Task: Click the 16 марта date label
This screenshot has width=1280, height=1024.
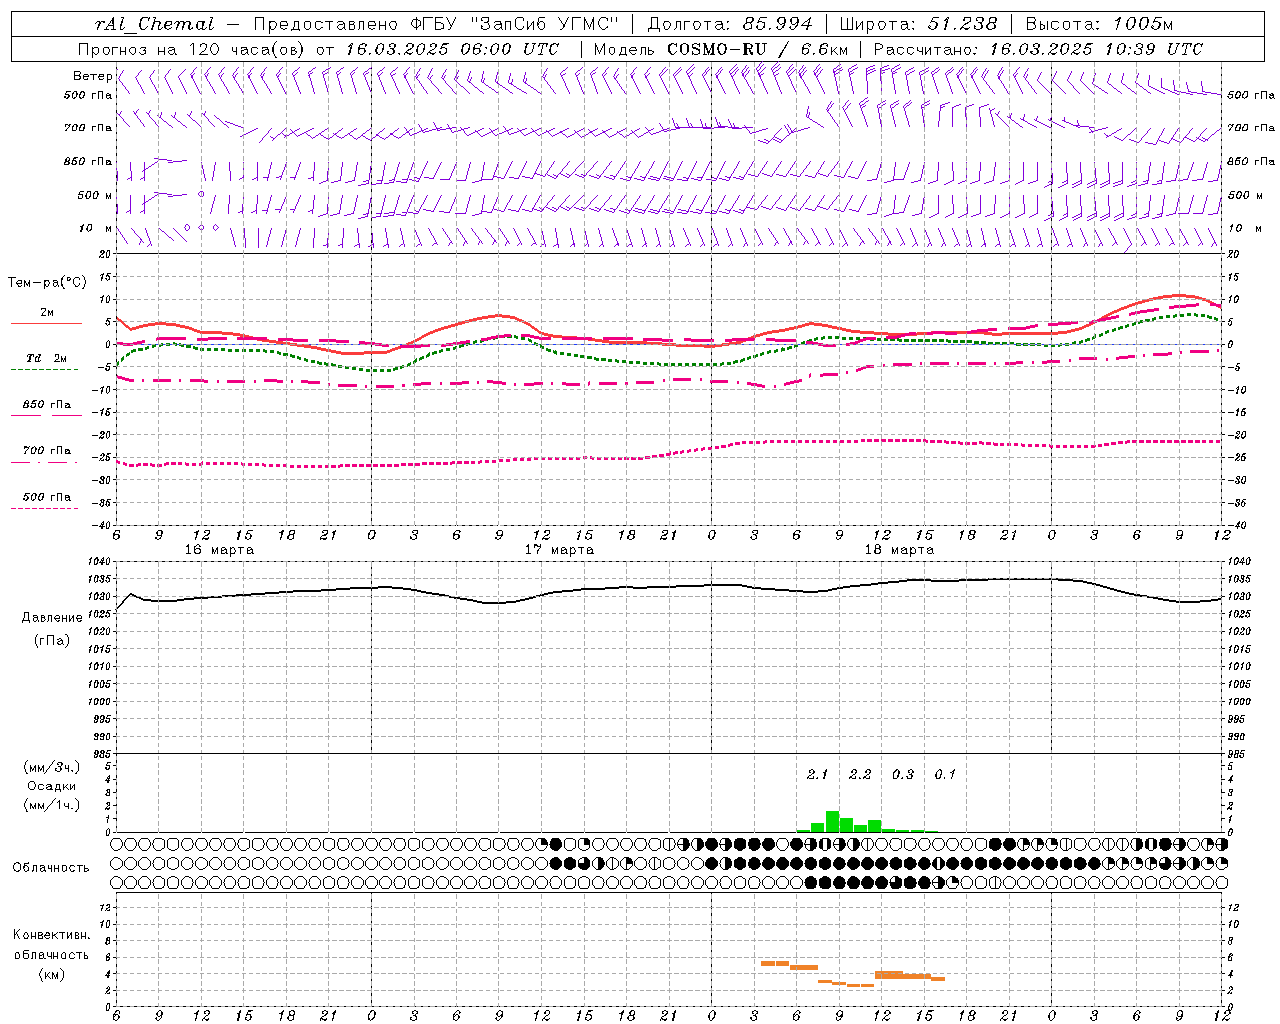Action: pyautogui.click(x=219, y=550)
